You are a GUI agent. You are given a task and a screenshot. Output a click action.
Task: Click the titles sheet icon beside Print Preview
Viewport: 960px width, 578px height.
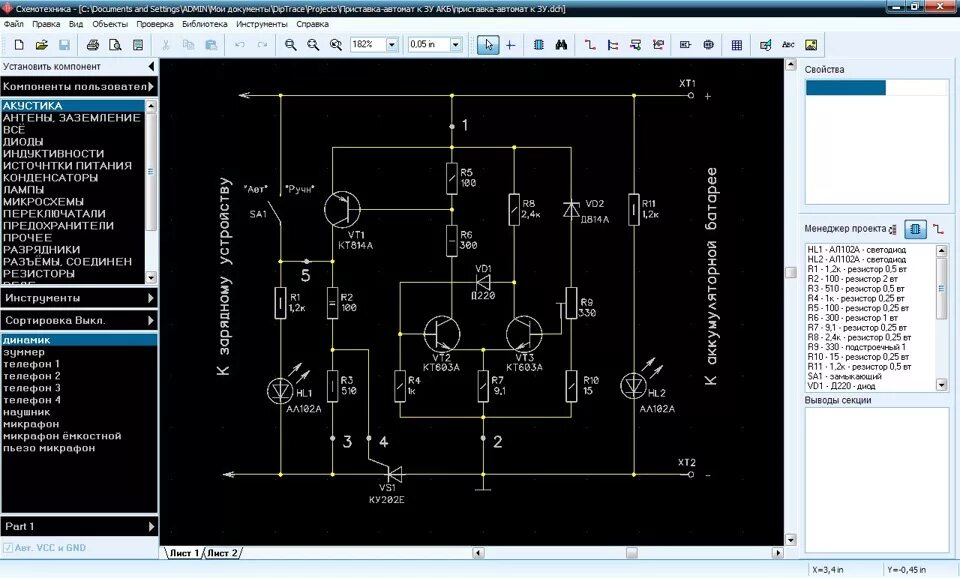pyautogui.click(x=138, y=45)
